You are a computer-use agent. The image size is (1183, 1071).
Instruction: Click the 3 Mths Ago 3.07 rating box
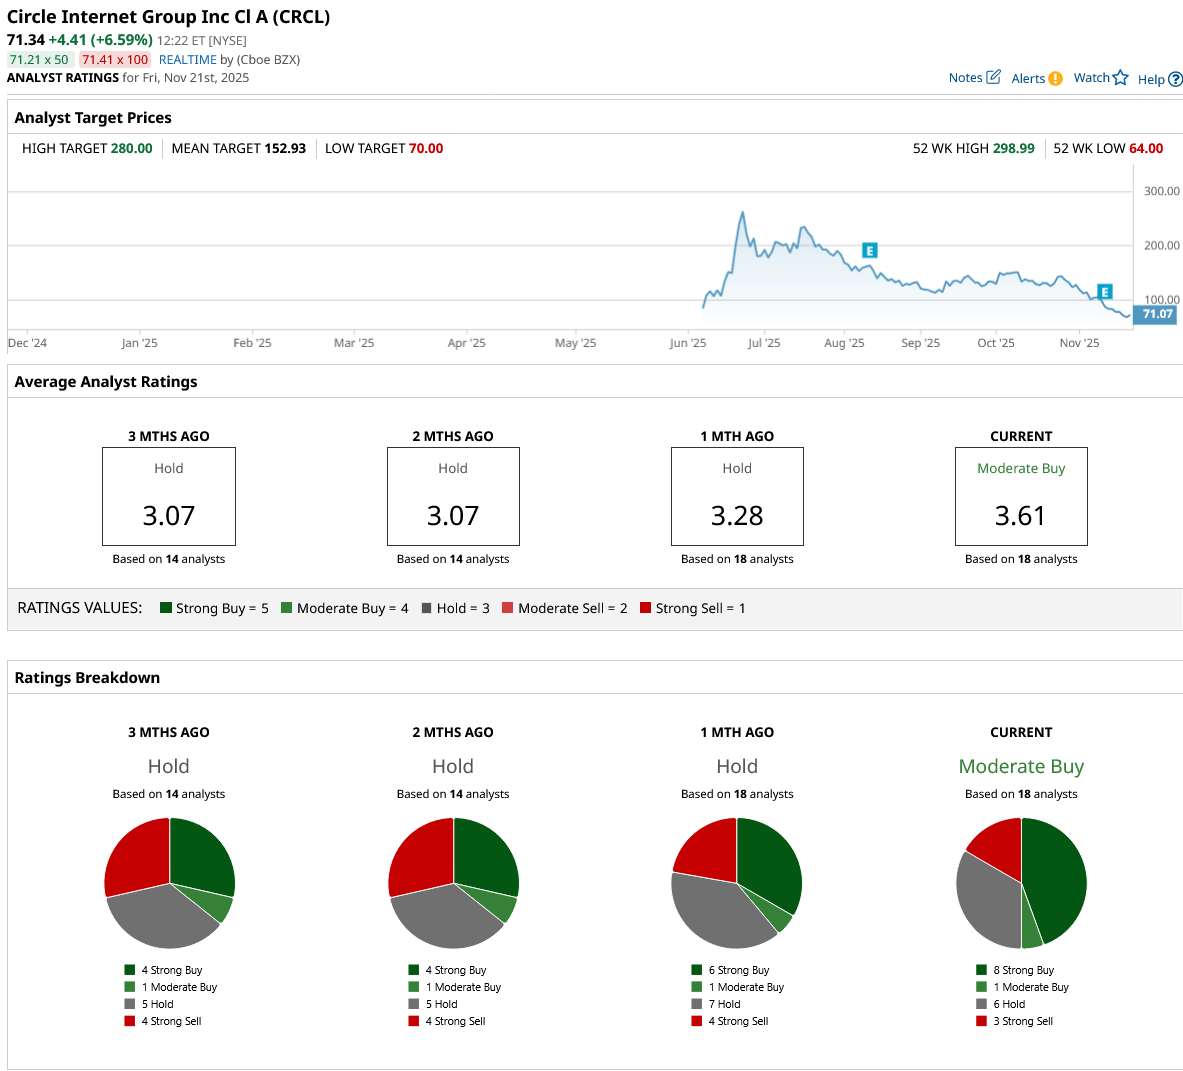169,496
